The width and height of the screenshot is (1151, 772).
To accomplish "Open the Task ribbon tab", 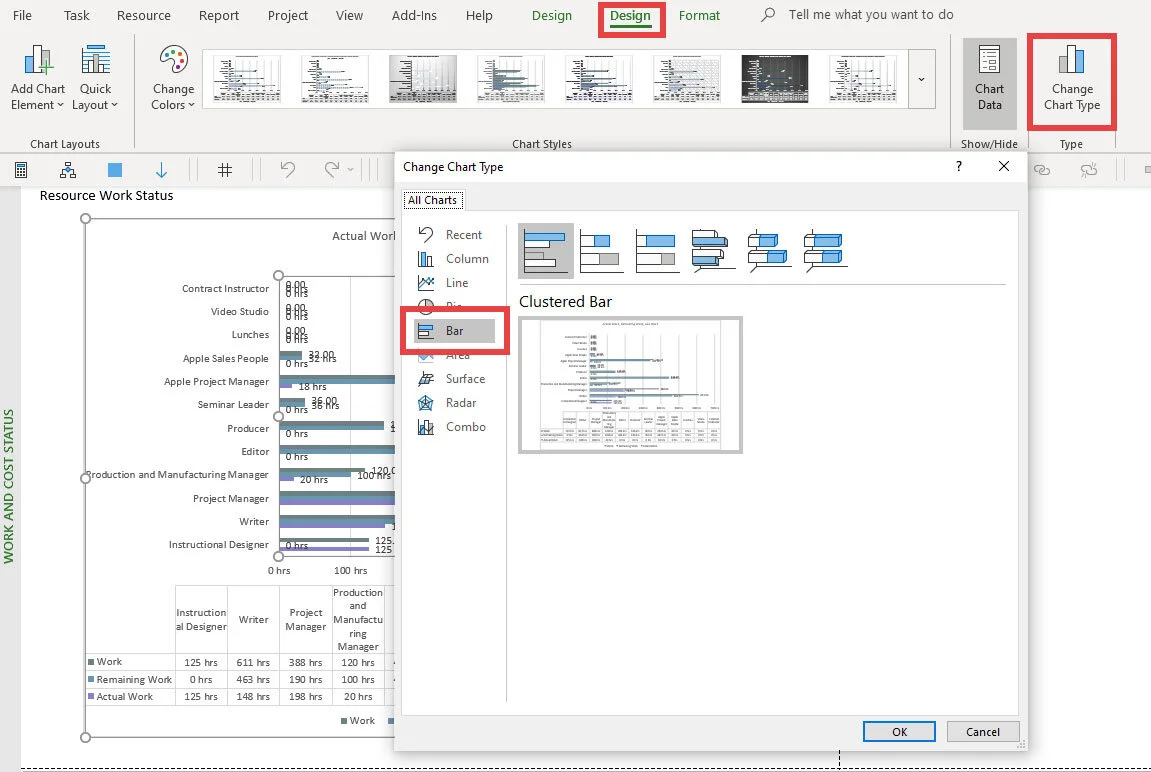I will coord(76,15).
